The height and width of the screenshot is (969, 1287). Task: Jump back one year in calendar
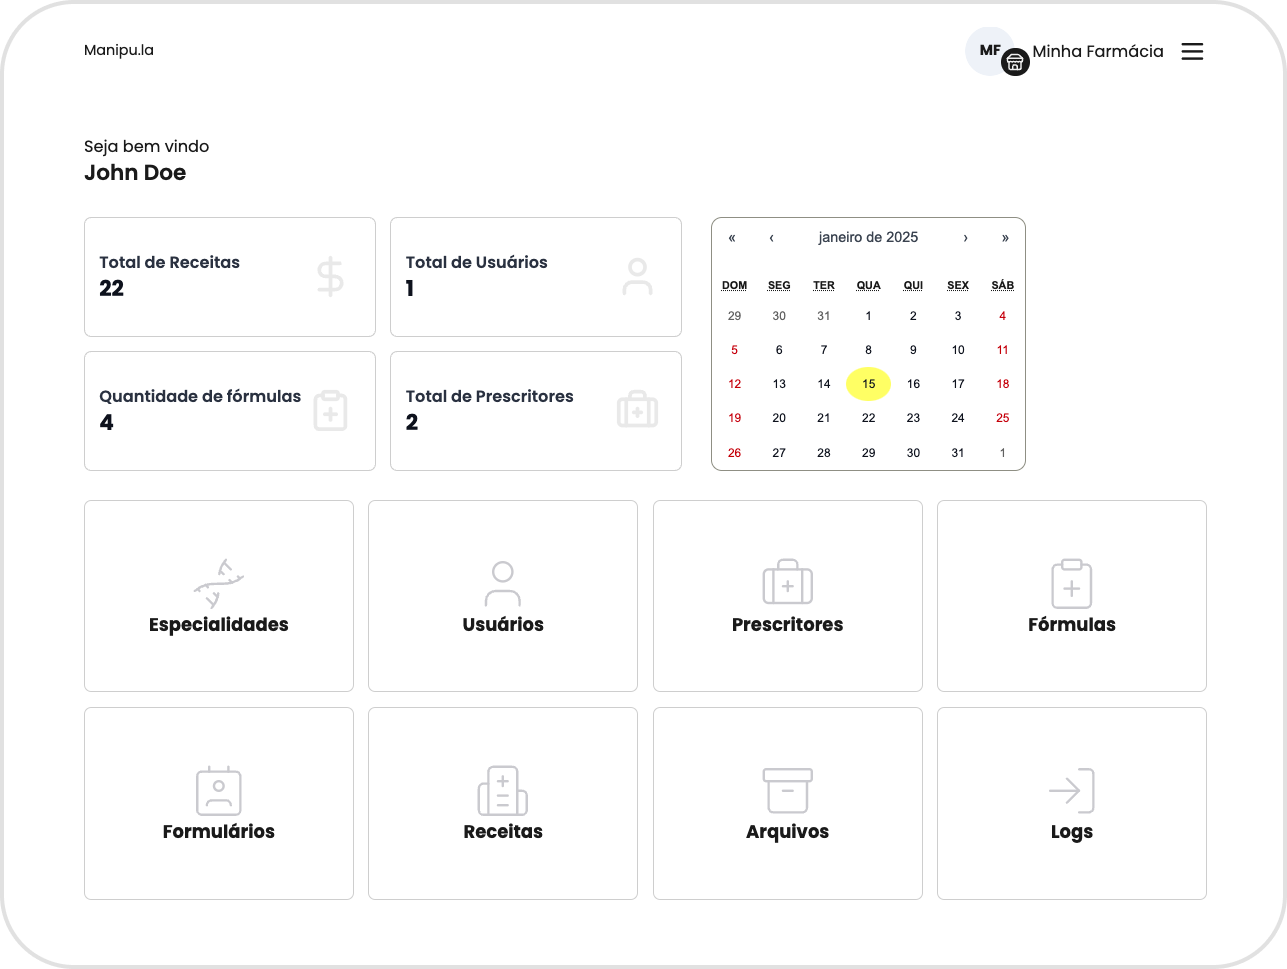click(x=732, y=238)
